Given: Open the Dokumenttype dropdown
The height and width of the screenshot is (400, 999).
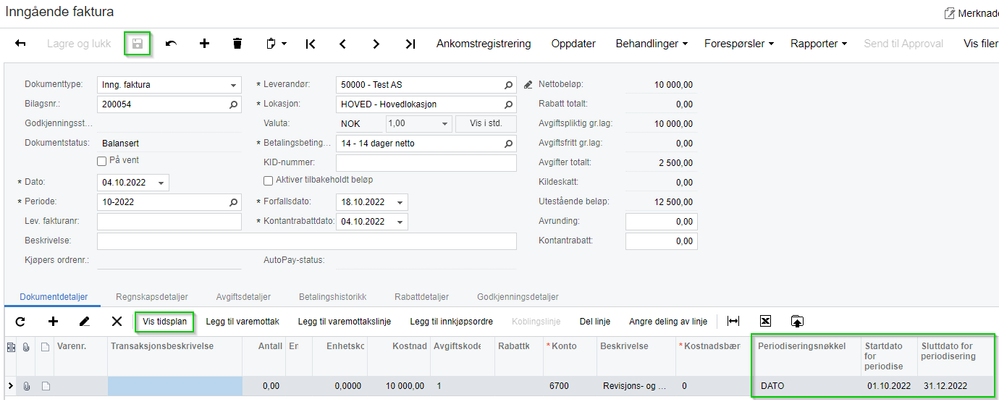Looking at the screenshot, I should 233,85.
